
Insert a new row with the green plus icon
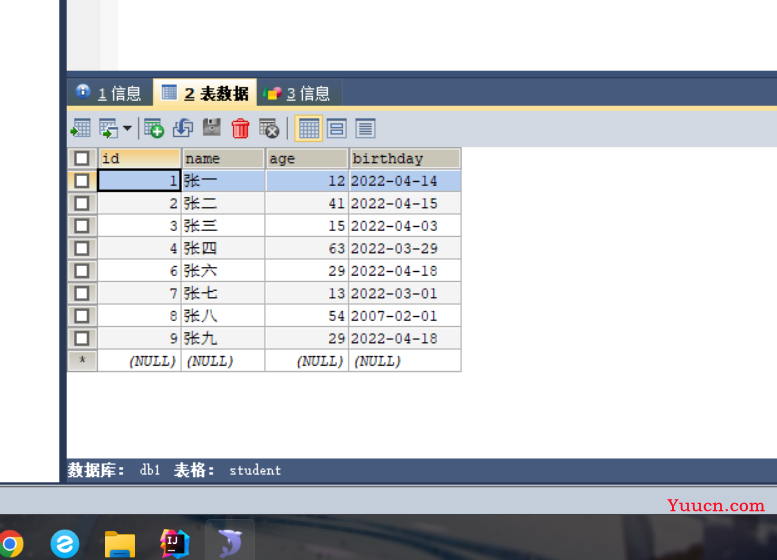tap(154, 128)
